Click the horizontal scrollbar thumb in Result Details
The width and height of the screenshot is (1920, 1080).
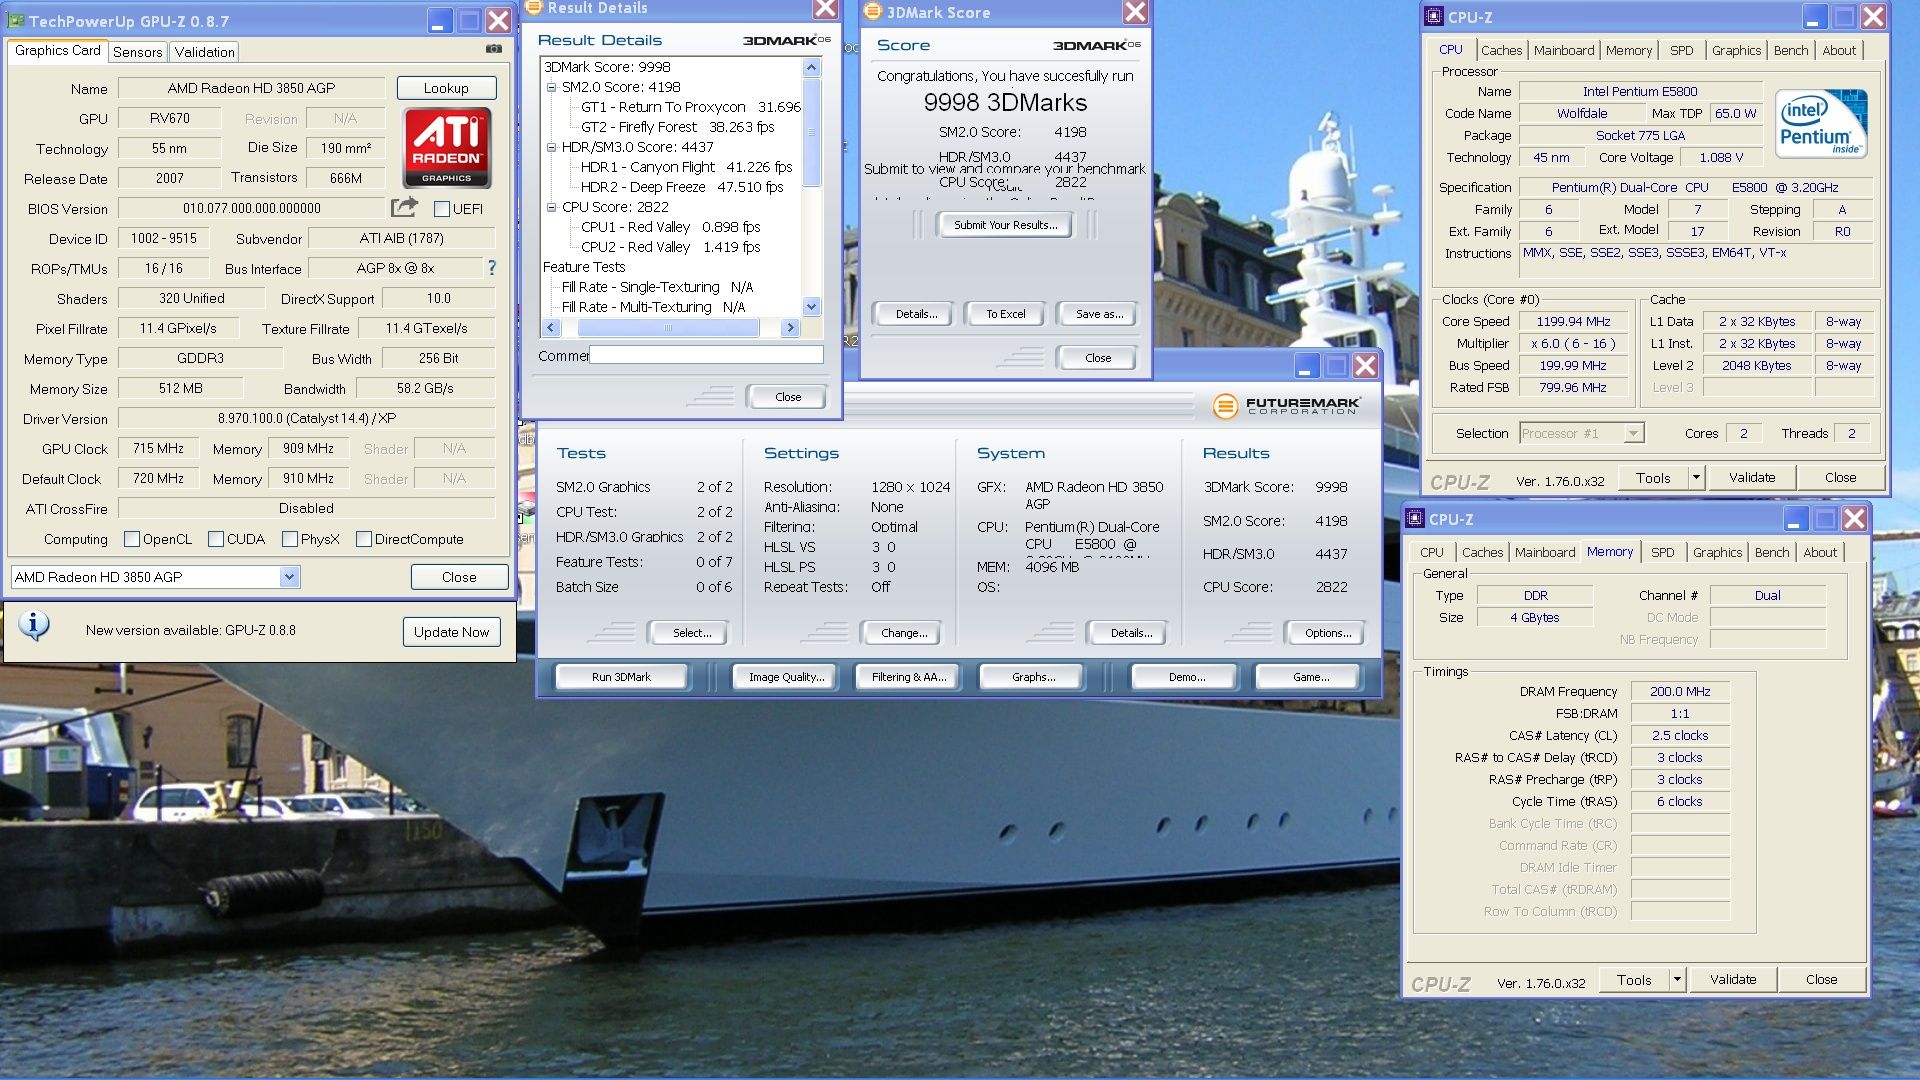click(x=668, y=328)
